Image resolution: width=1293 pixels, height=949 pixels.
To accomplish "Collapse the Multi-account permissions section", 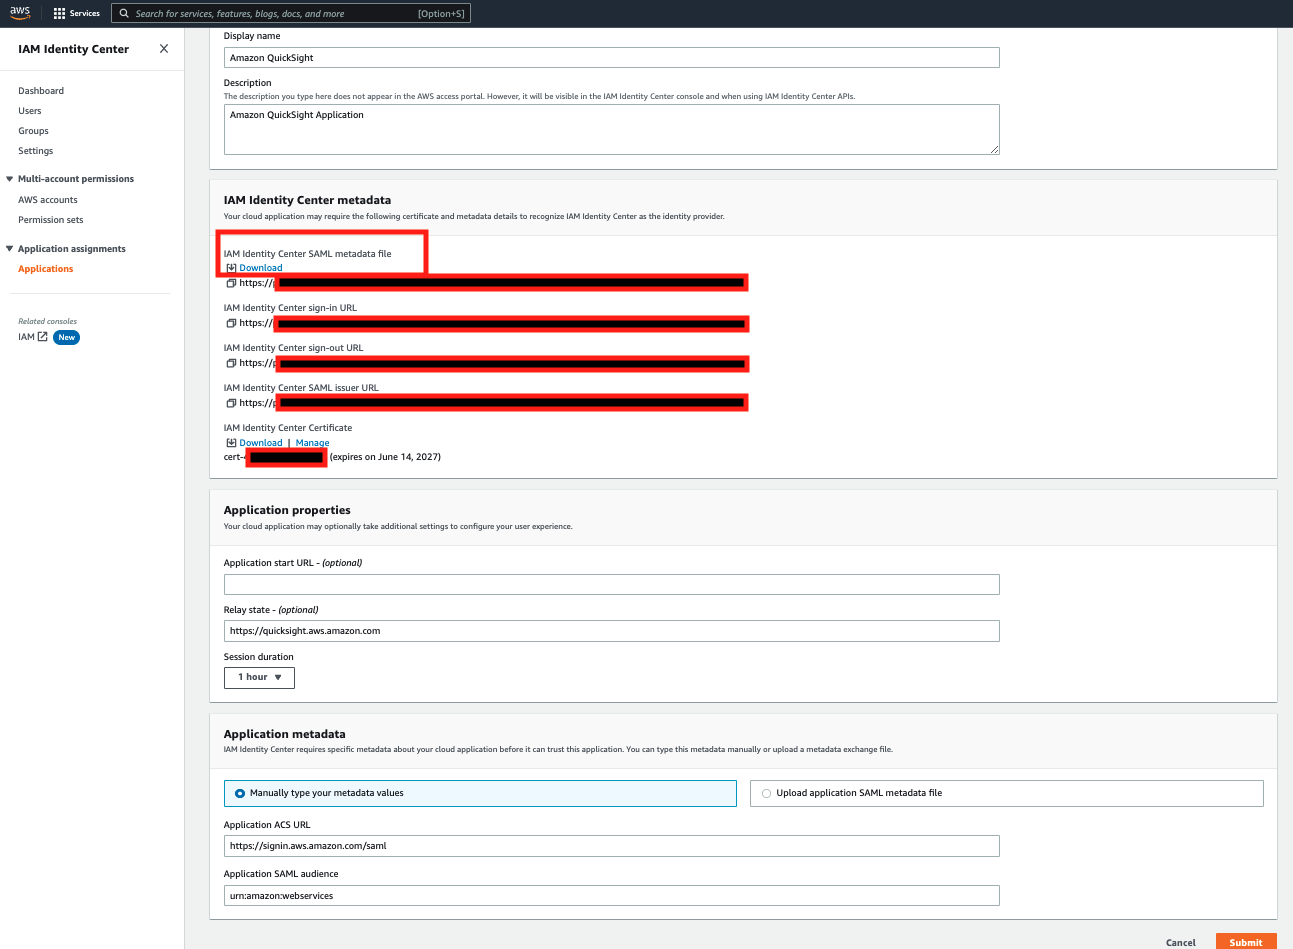I will [10, 179].
